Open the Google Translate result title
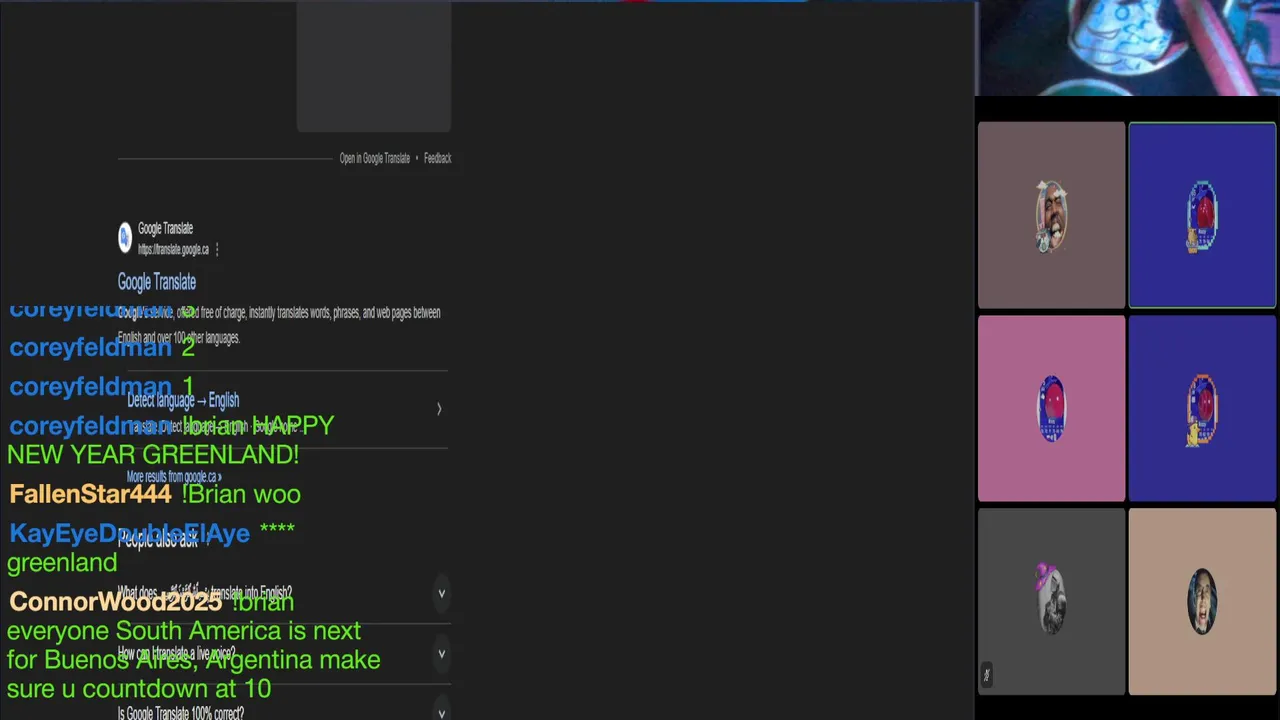Image resolution: width=1280 pixels, height=720 pixels. (157, 282)
